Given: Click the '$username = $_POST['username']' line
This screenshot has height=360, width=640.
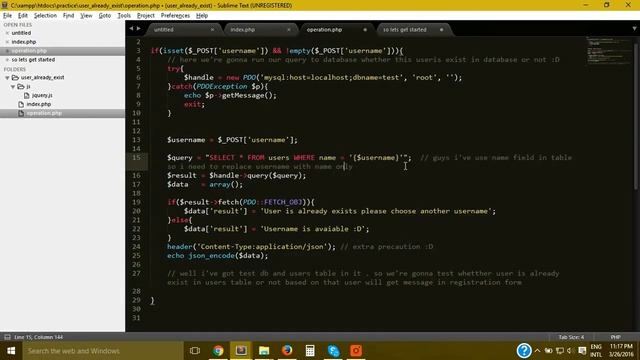Looking at the screenshot, I should (x=232, y=140).
